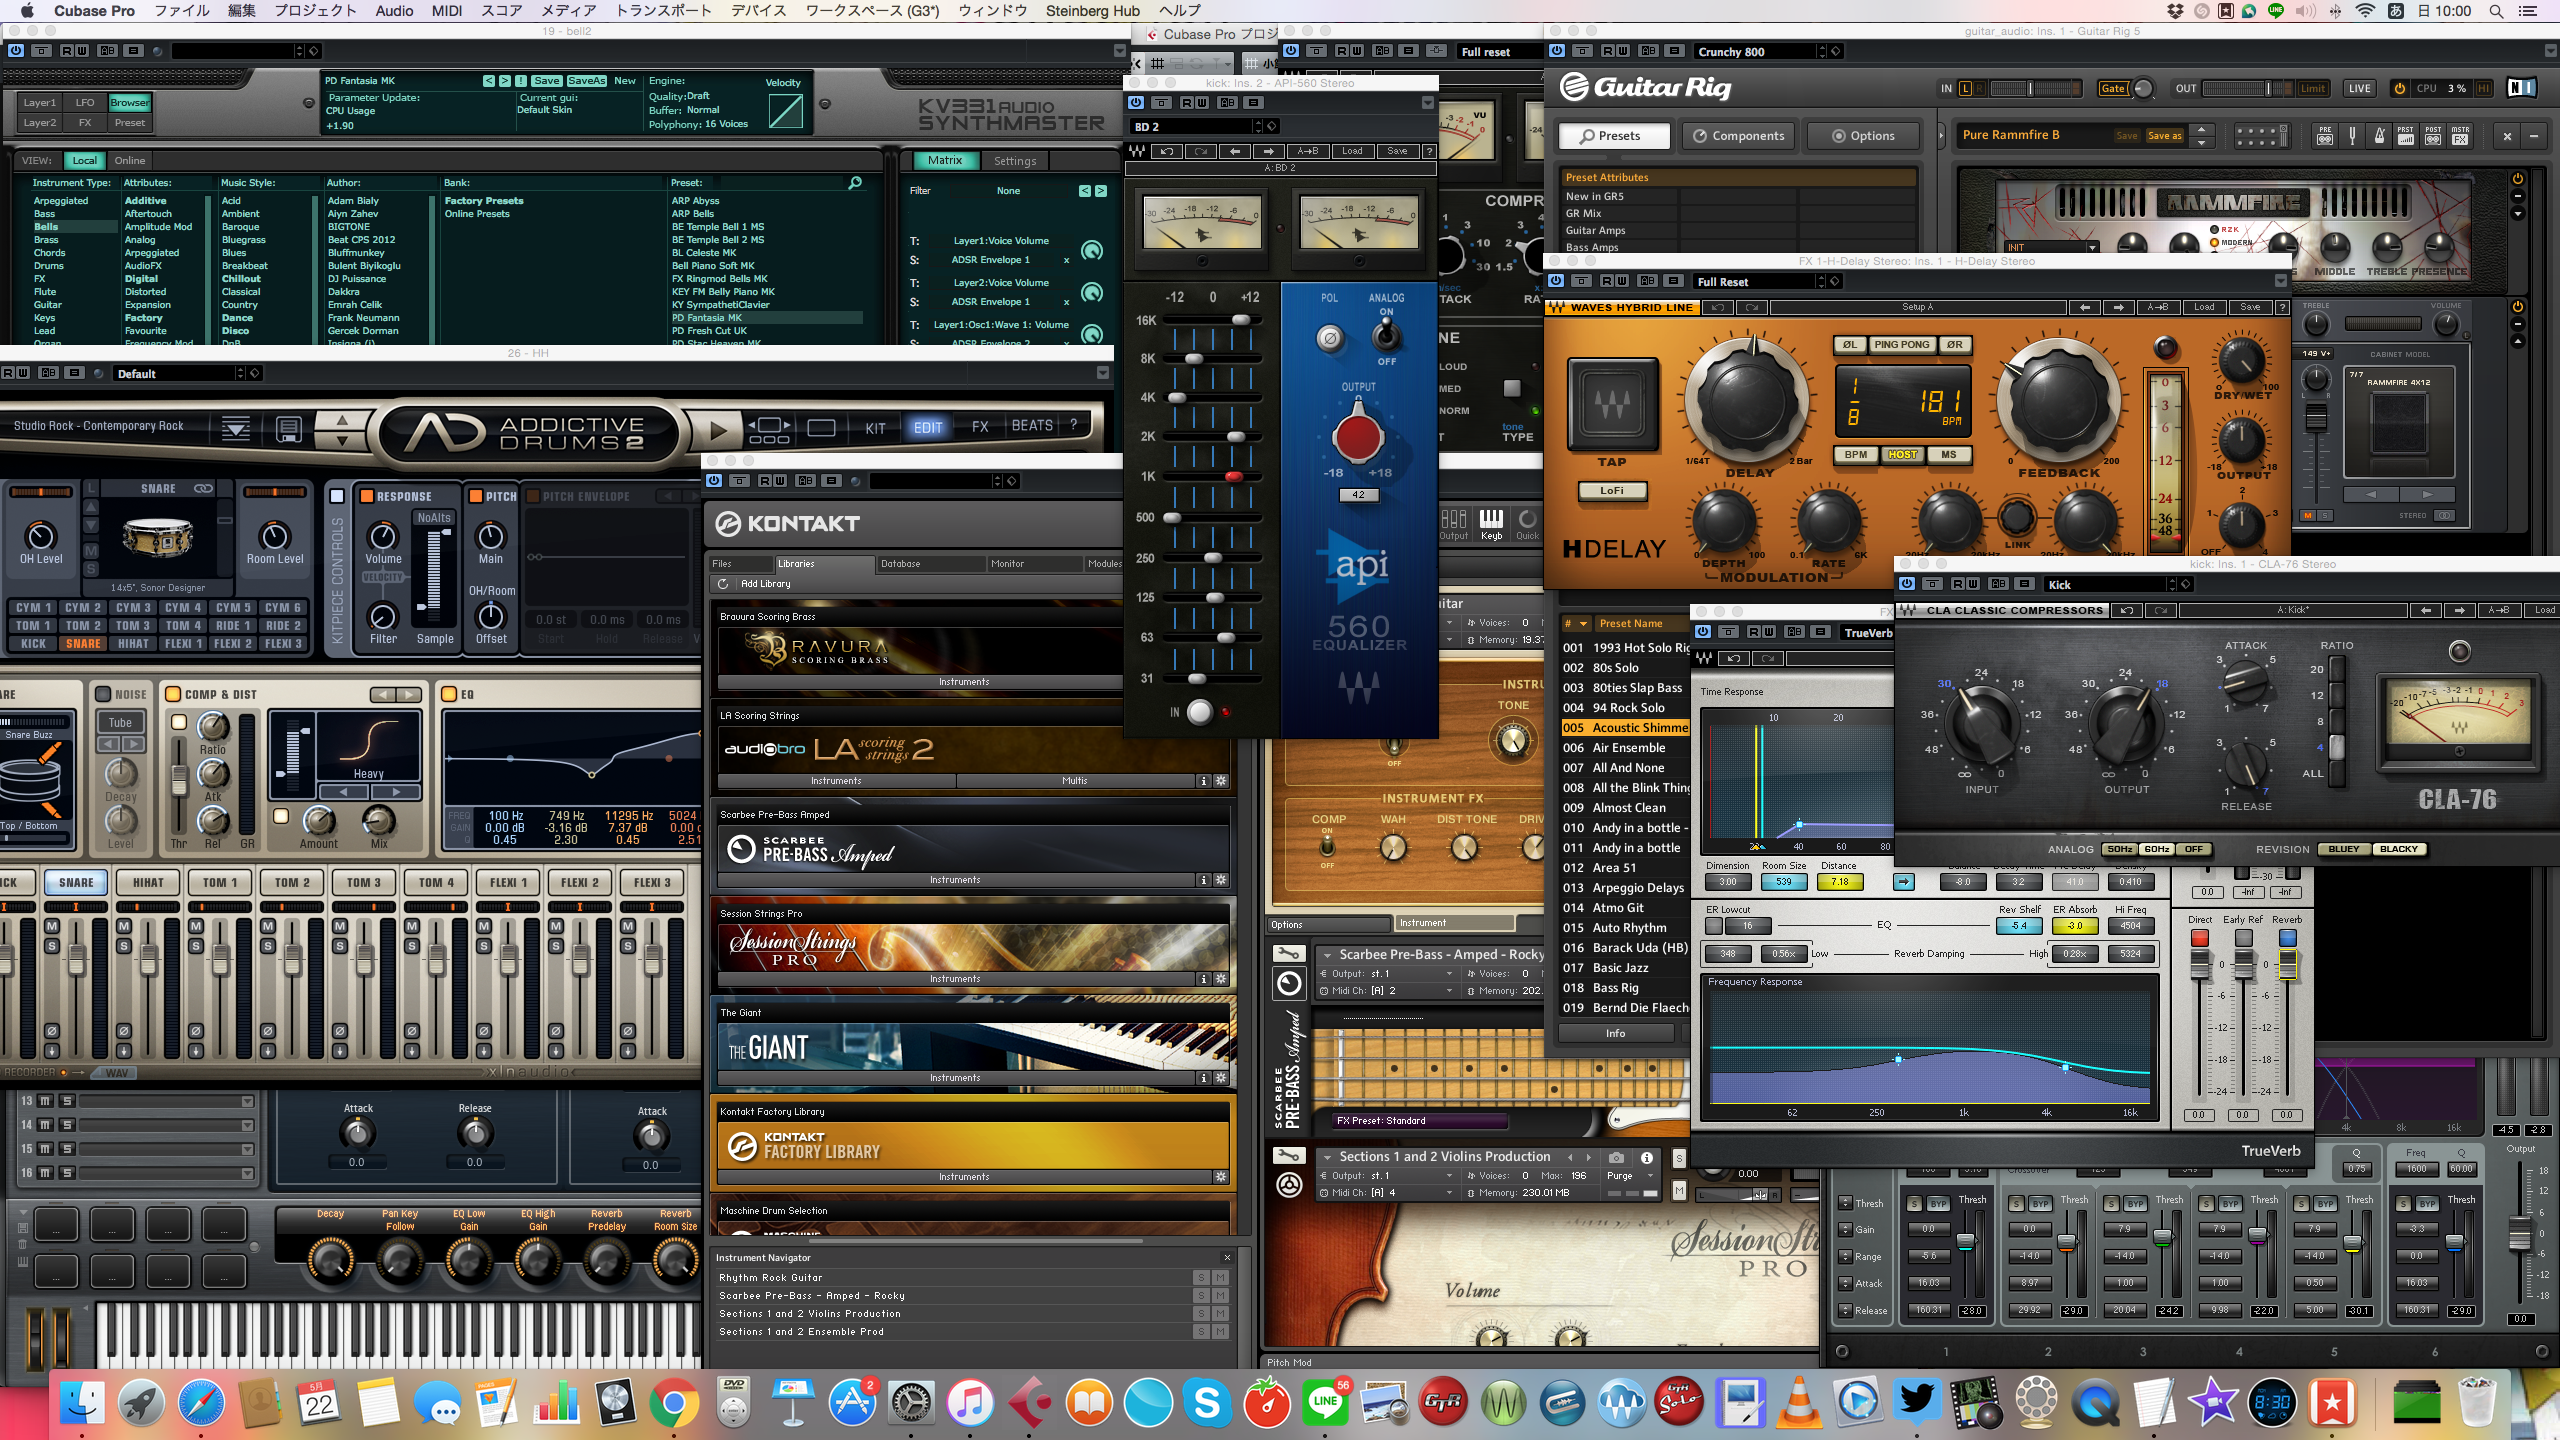Click info icon on LA Scoring Strings library
This screenshot has height=1440, width=2560.
pos(1204,781)
